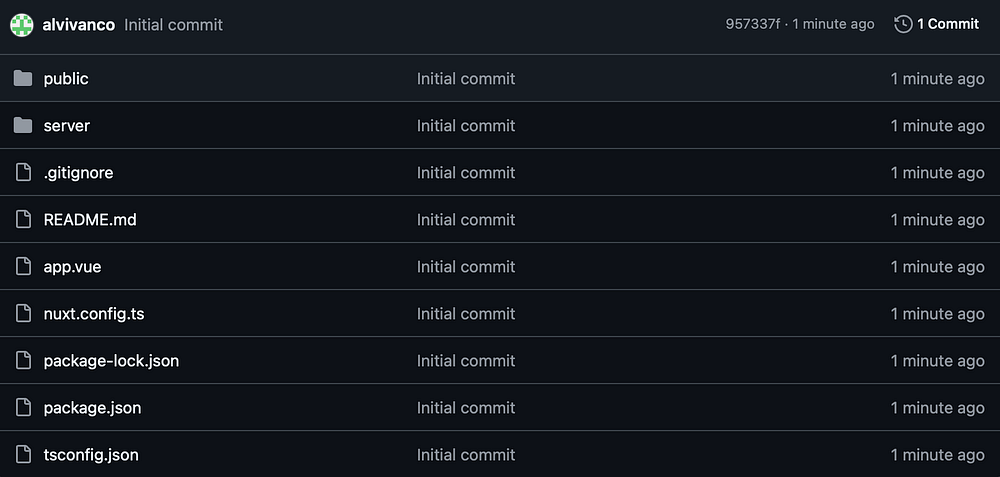Image resolution: width=1000 pixels, height=477 pixels.
Task: Open the public folder
Action: [x=66, y=78]
